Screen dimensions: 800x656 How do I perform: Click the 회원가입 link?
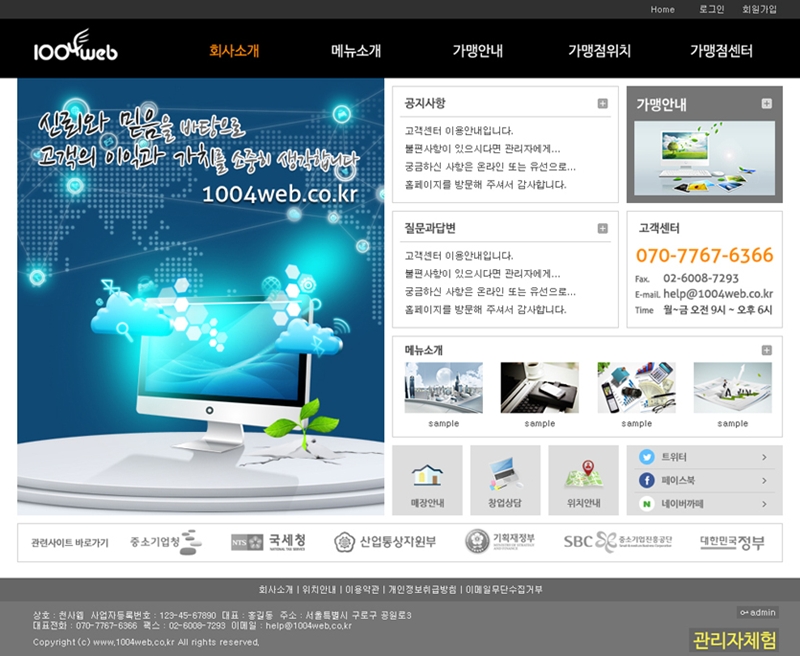[759, 9]
